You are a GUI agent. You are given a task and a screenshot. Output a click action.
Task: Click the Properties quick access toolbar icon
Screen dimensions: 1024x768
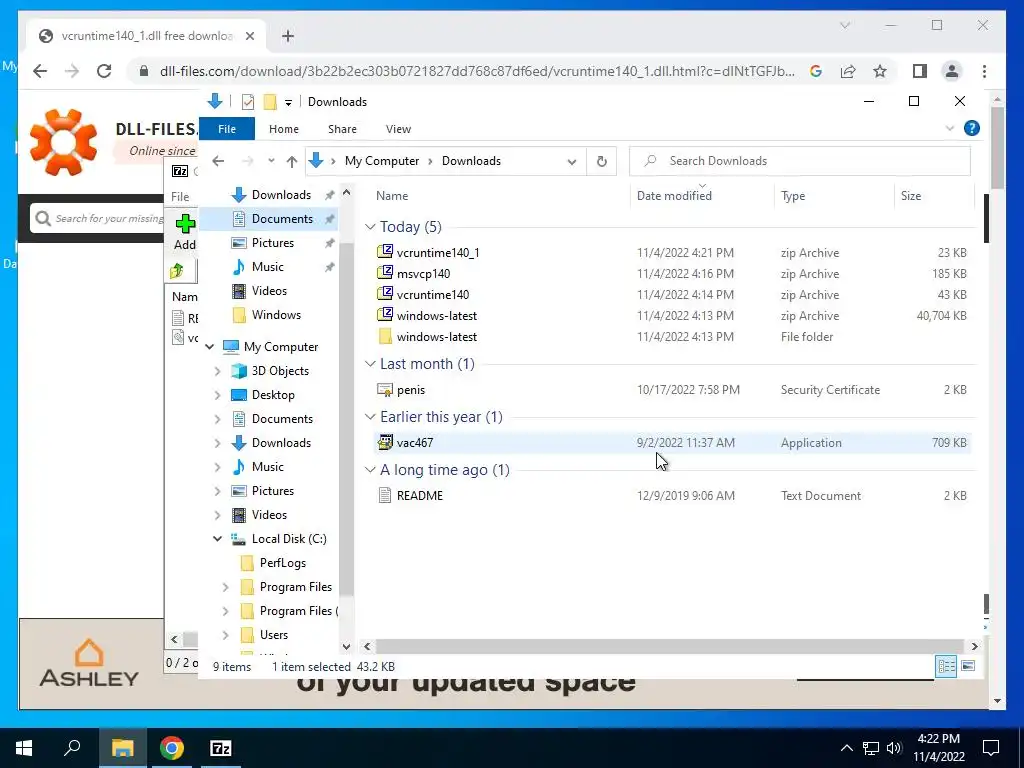(248, 102)
